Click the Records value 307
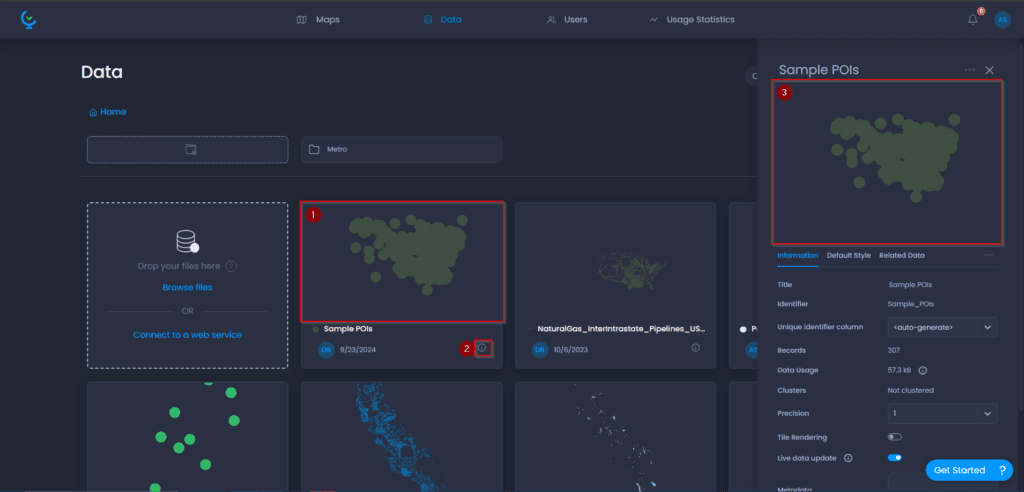Image resolution: width=1024 pixels, height=492 pixels. tap(894, 350)
